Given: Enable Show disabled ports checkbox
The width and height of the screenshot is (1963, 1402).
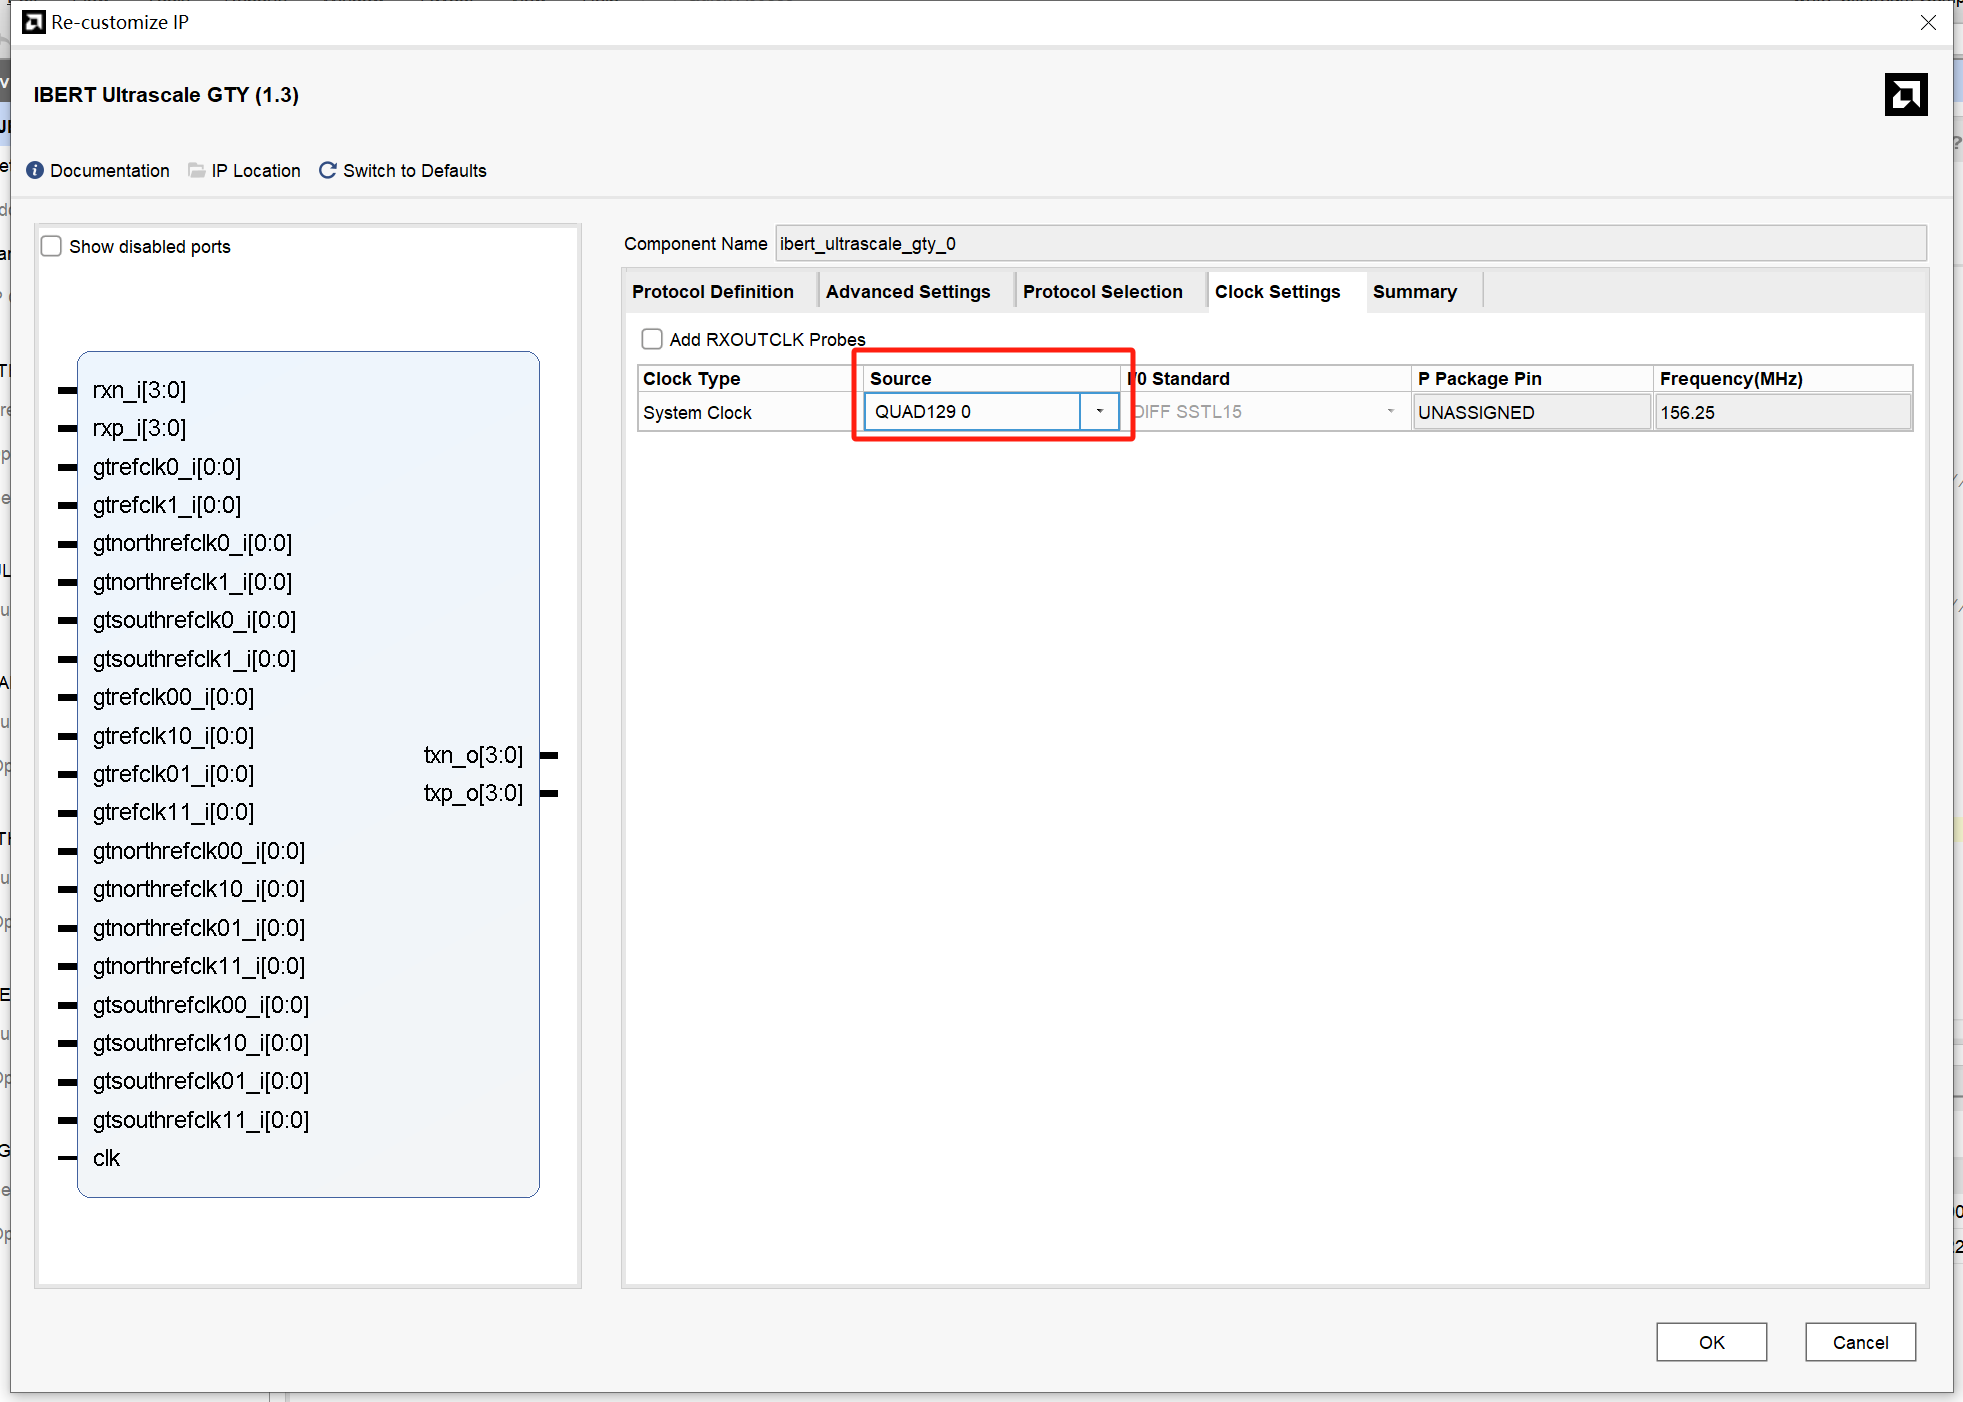Looking at the screenshot, I should point(52,246).
